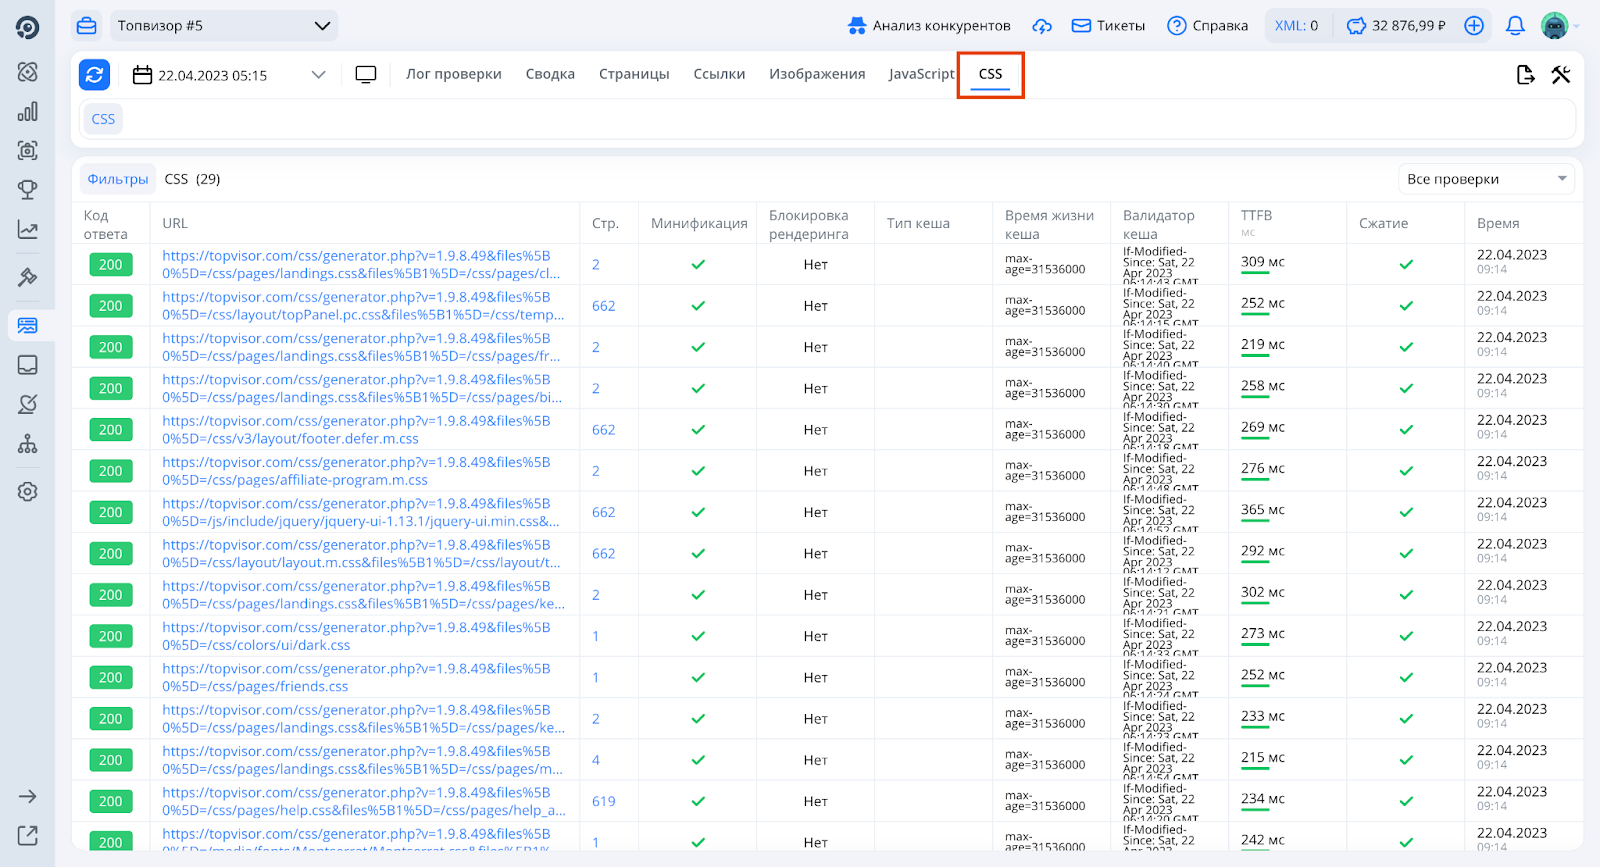The height and width of the screenshot is (867, 1600).
Task: Click the blue refresh check icon
Action: pos(94,74)
